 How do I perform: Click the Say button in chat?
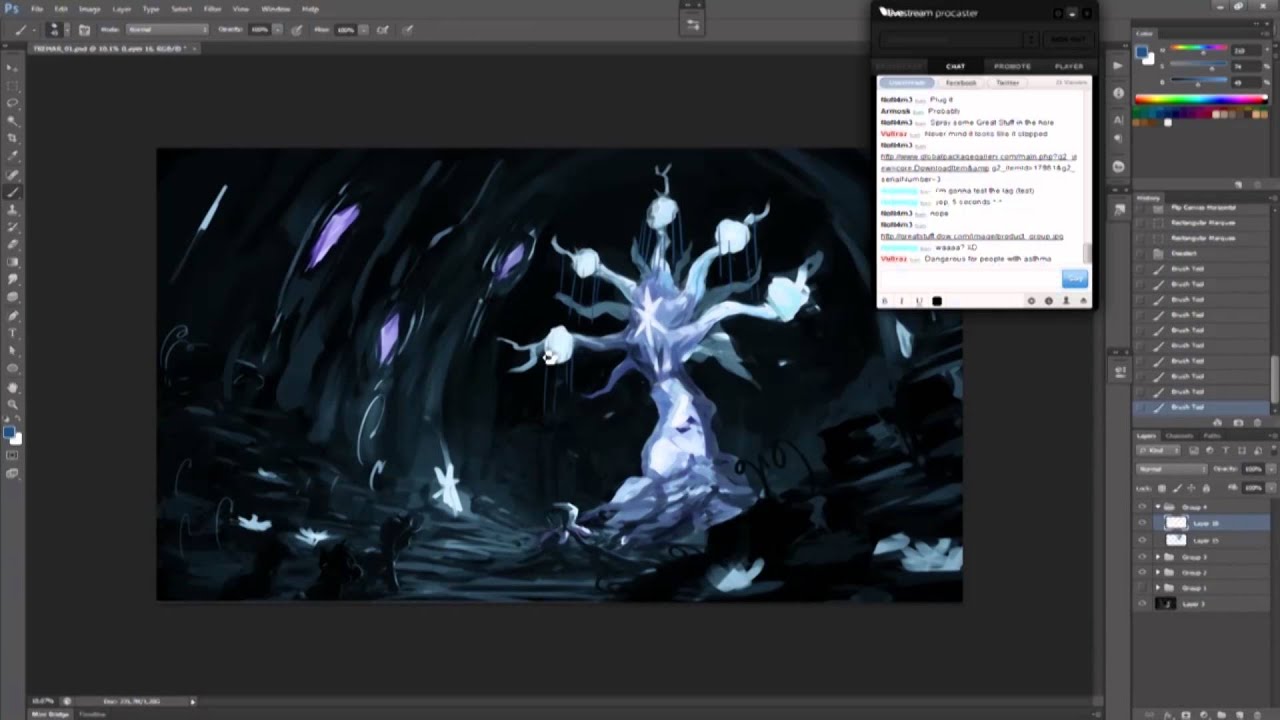click(x=1074, y=279)
